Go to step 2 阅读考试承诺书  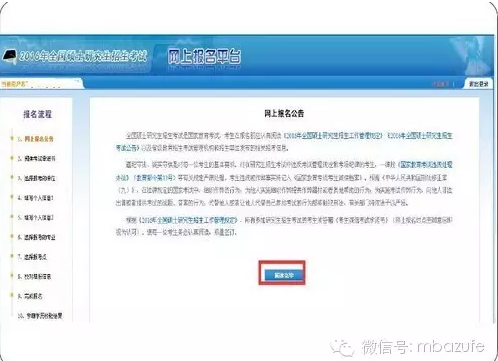coord(37,159)
